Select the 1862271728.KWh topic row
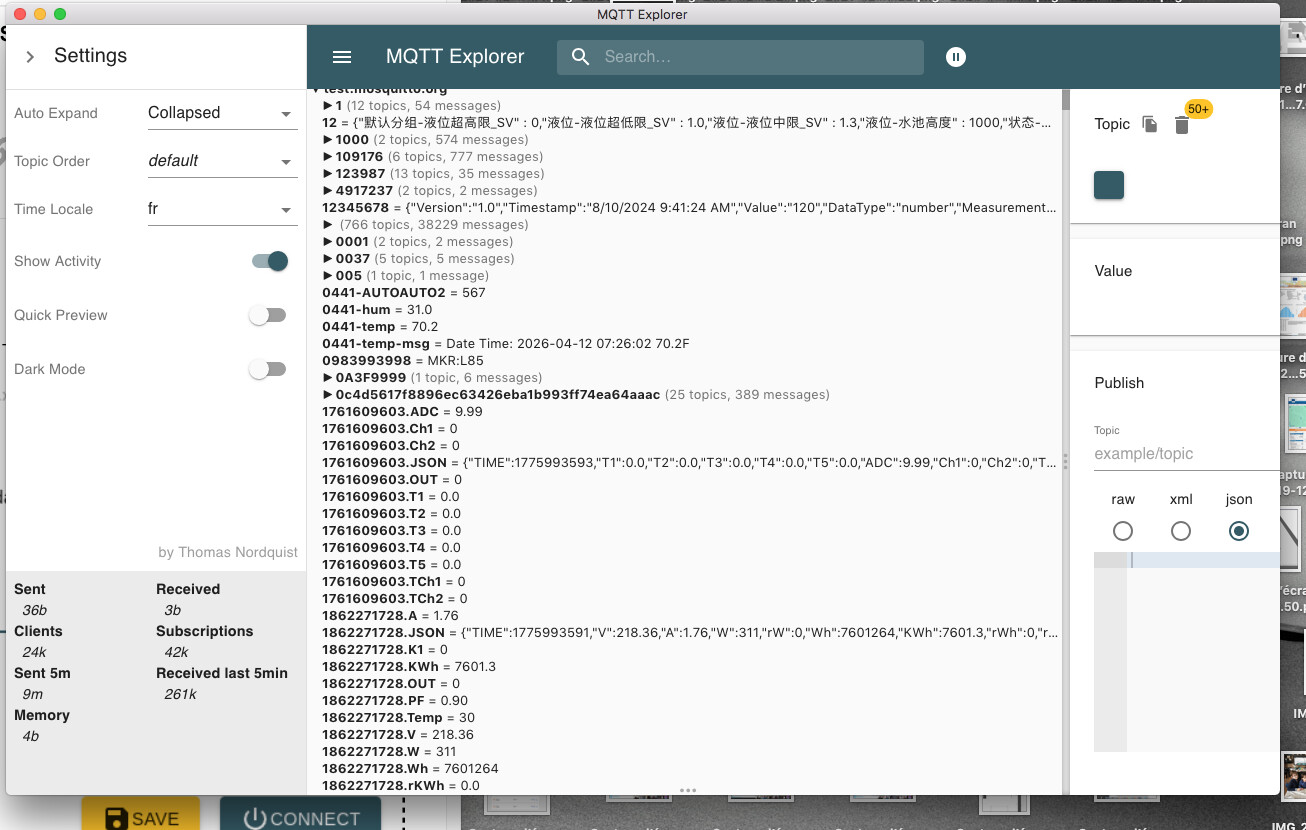The width and height of the screenshot is (1306, 830). (409, 667)
